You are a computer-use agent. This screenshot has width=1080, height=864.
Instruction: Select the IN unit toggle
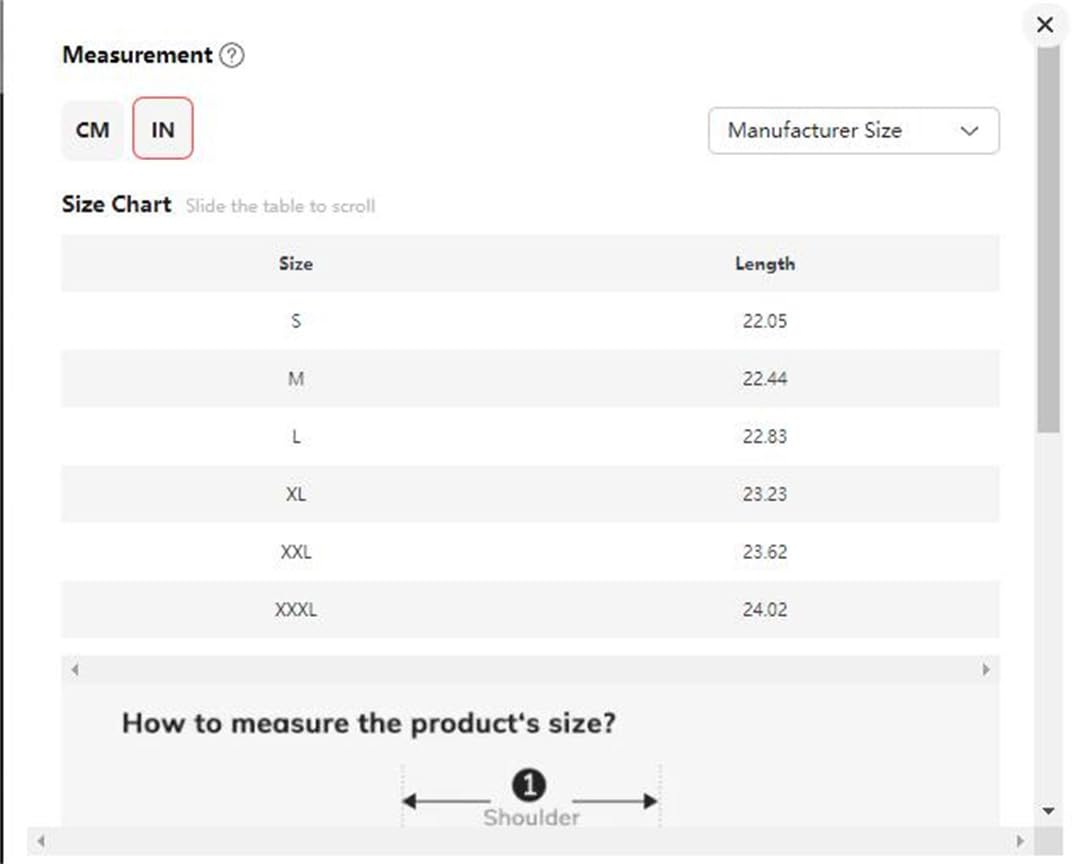163,129
